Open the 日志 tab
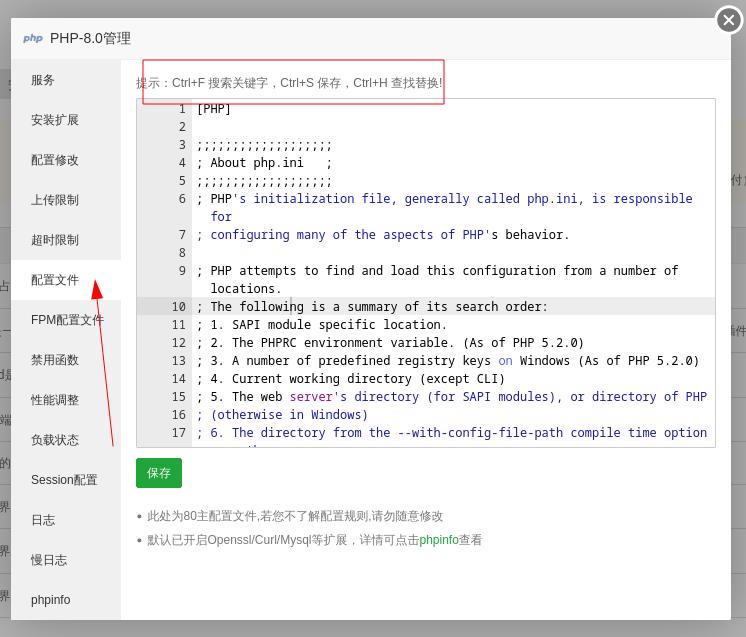This screenshot has width=746, height=637. (43, 520)
